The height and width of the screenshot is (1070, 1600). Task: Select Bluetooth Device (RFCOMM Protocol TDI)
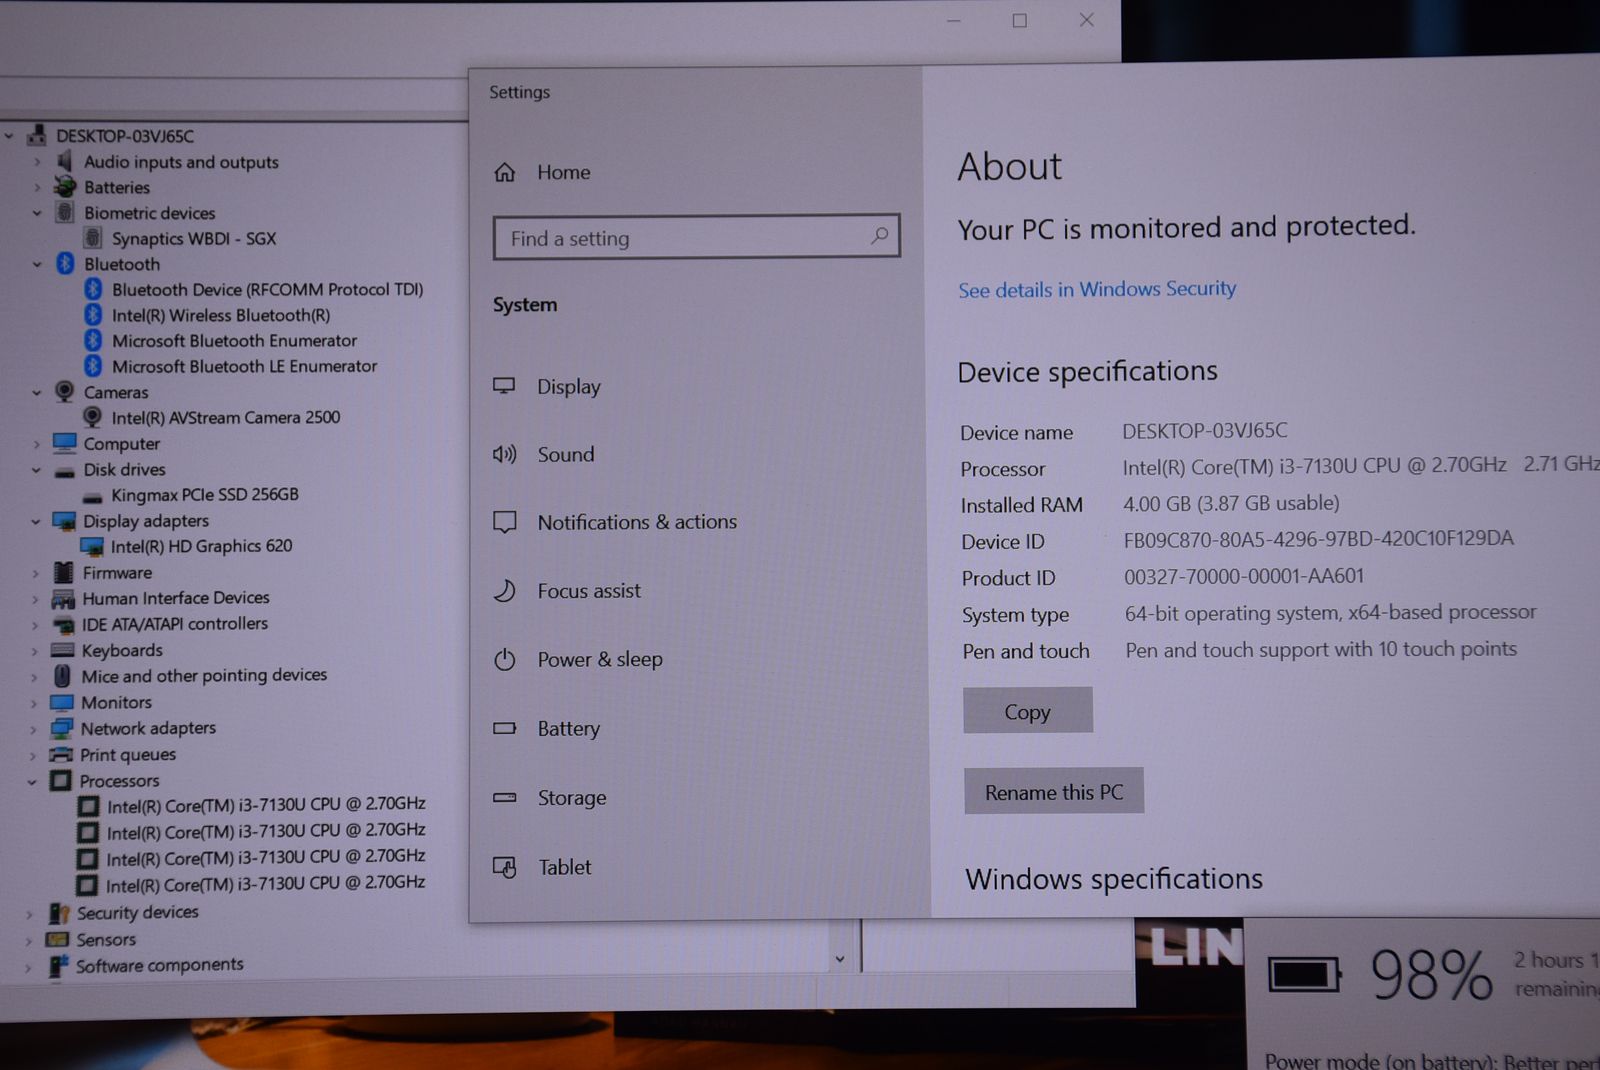[267, 289]
